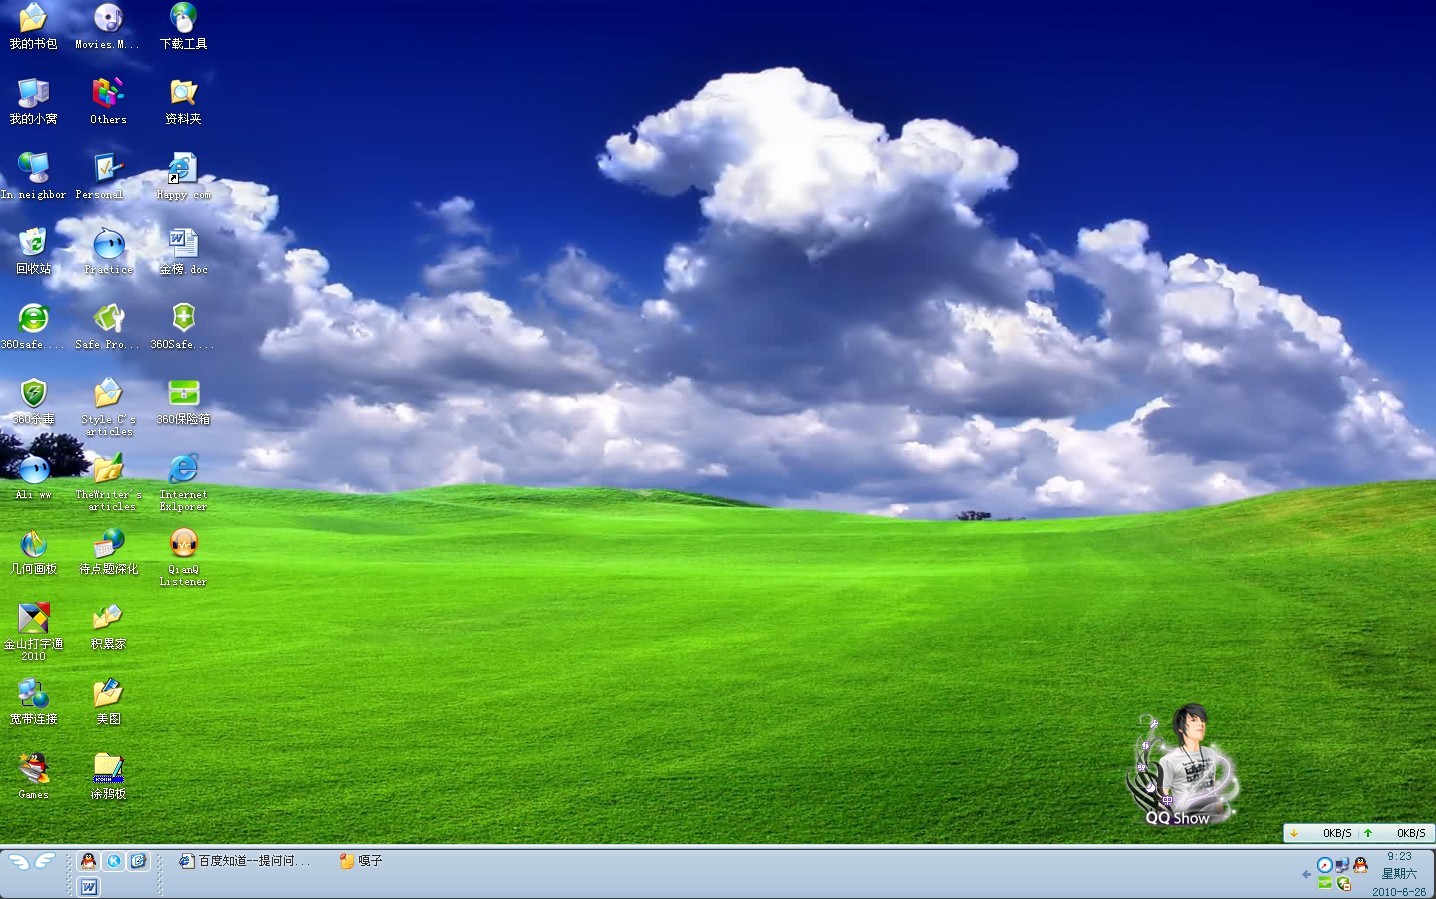This screenshot has width=1436, height=899.
Task: Launch QQ from the quick launch bar
Action: point(89,861)
